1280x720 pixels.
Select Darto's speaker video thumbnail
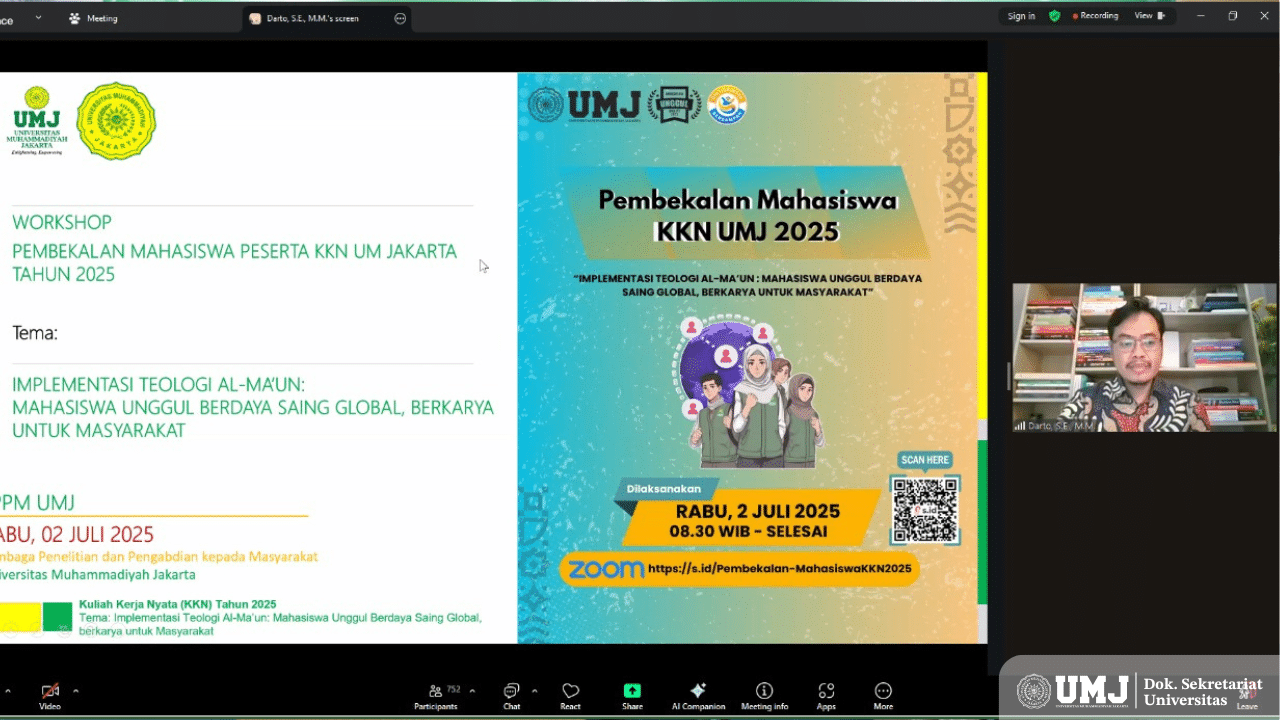1144,357
